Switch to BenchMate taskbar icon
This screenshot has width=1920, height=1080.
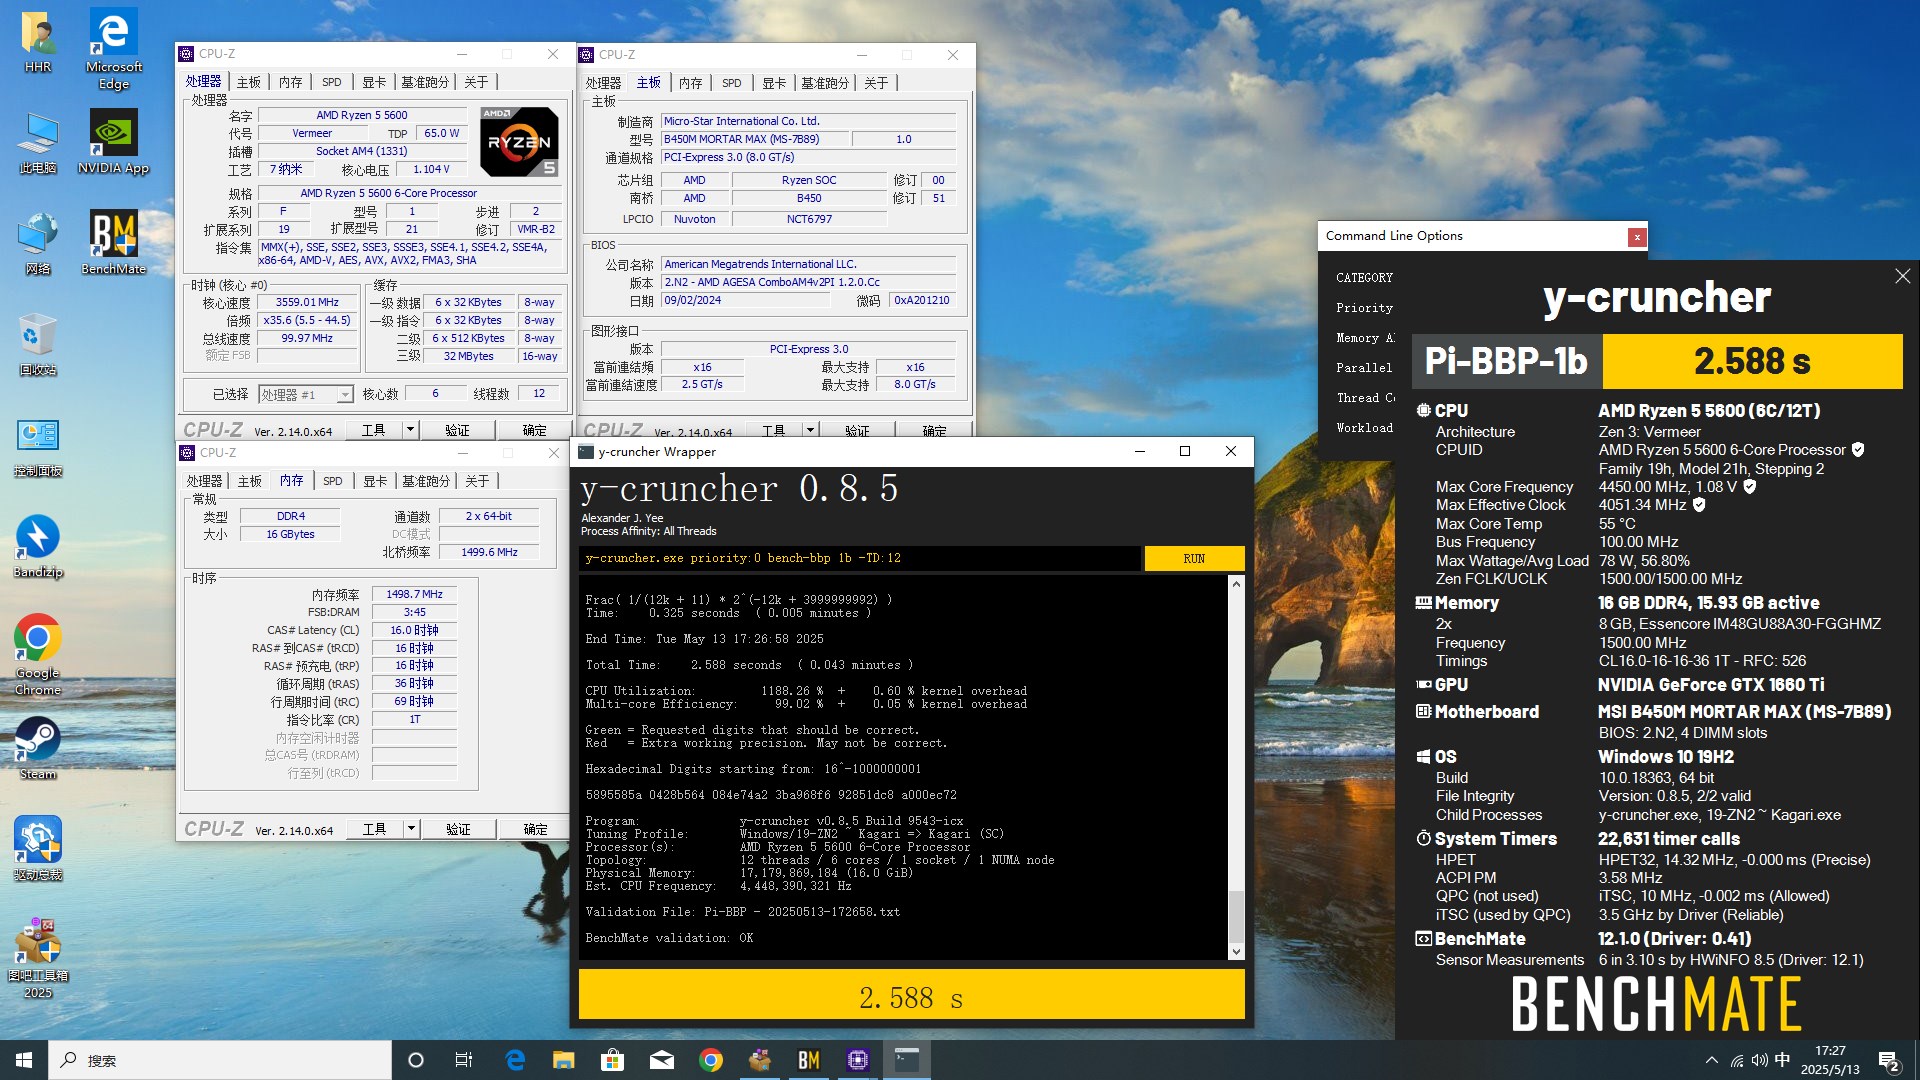(808, 1060)
